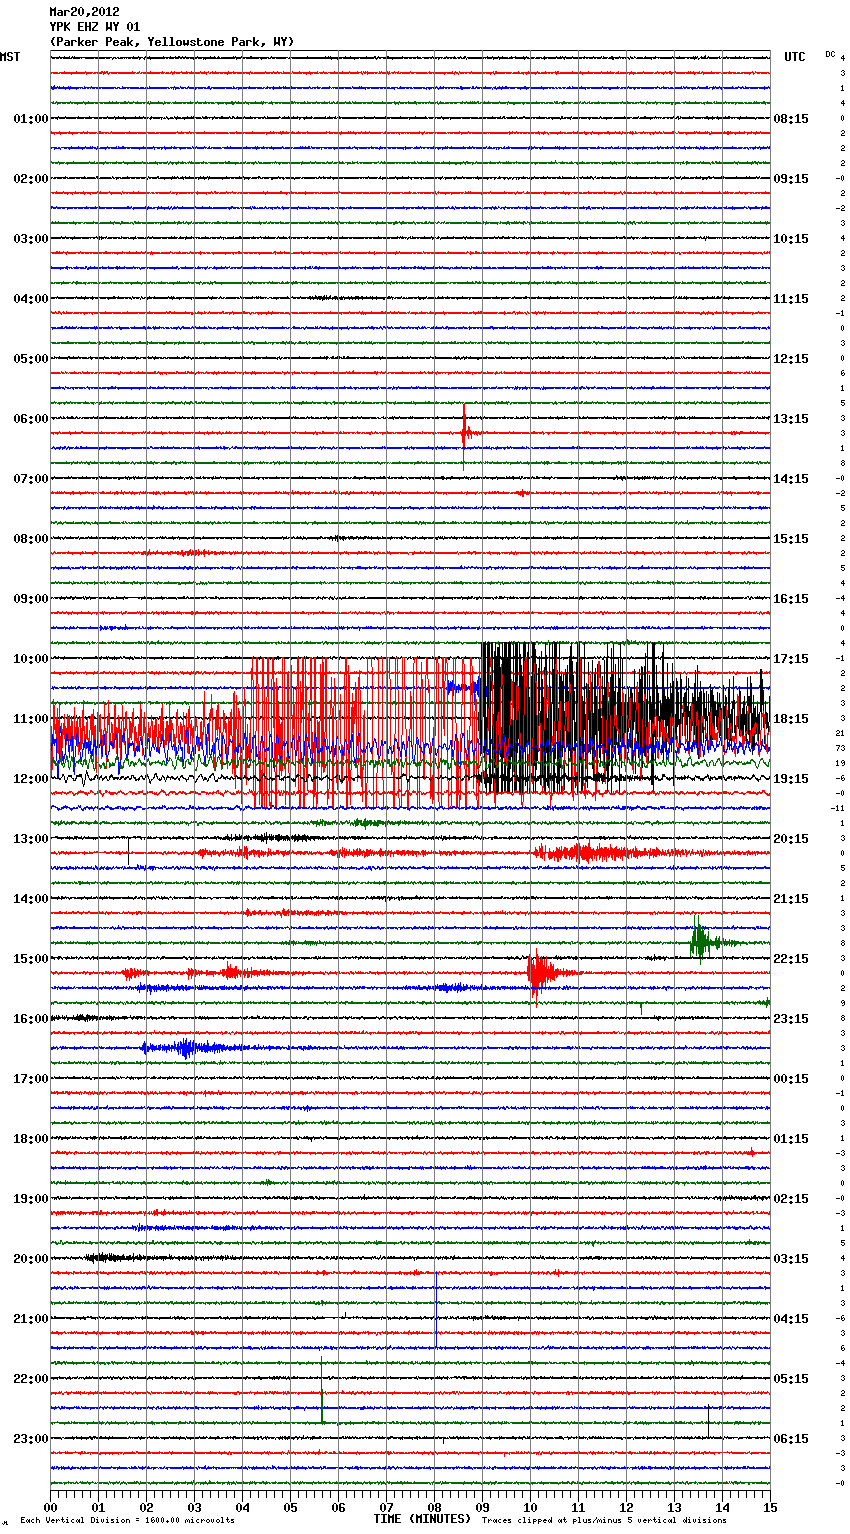The height and width of the screenshot is (1534, 850).
Task: Click the 23:15 UTC time label
Action: [791, 1019]
